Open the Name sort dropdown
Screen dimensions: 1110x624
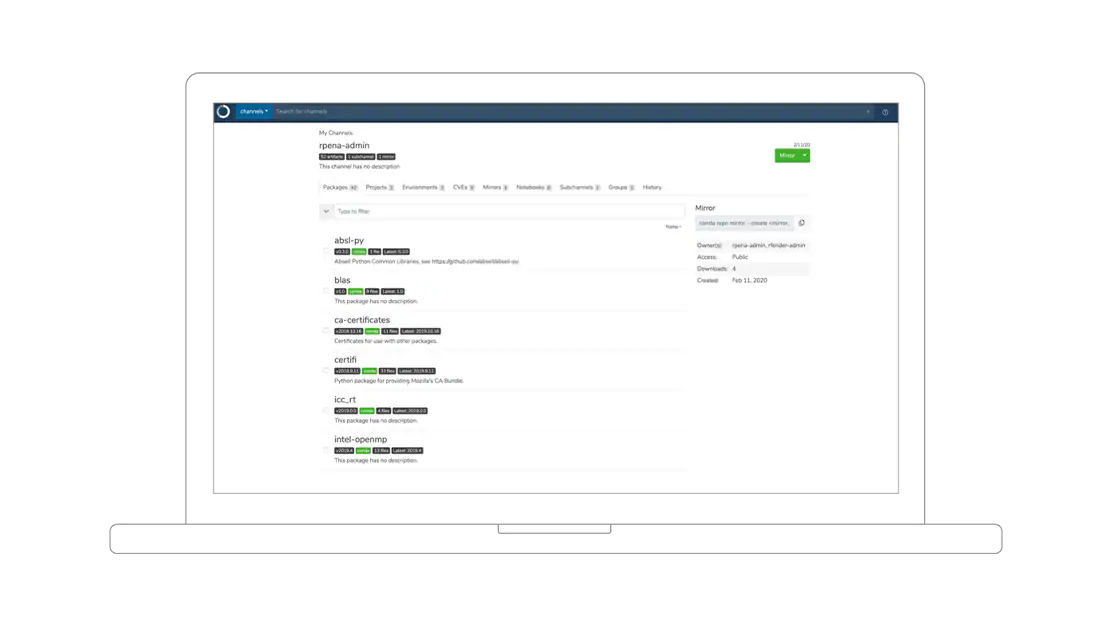click(x=673, y=227)
